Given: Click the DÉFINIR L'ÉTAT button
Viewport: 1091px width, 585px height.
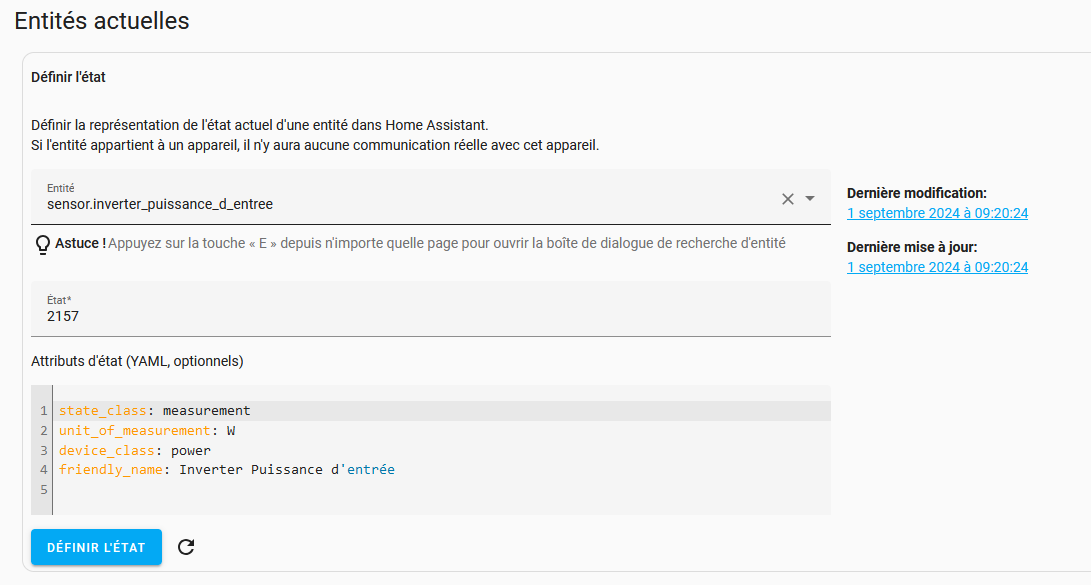Looking at the screenshot, I should [96, 547].
